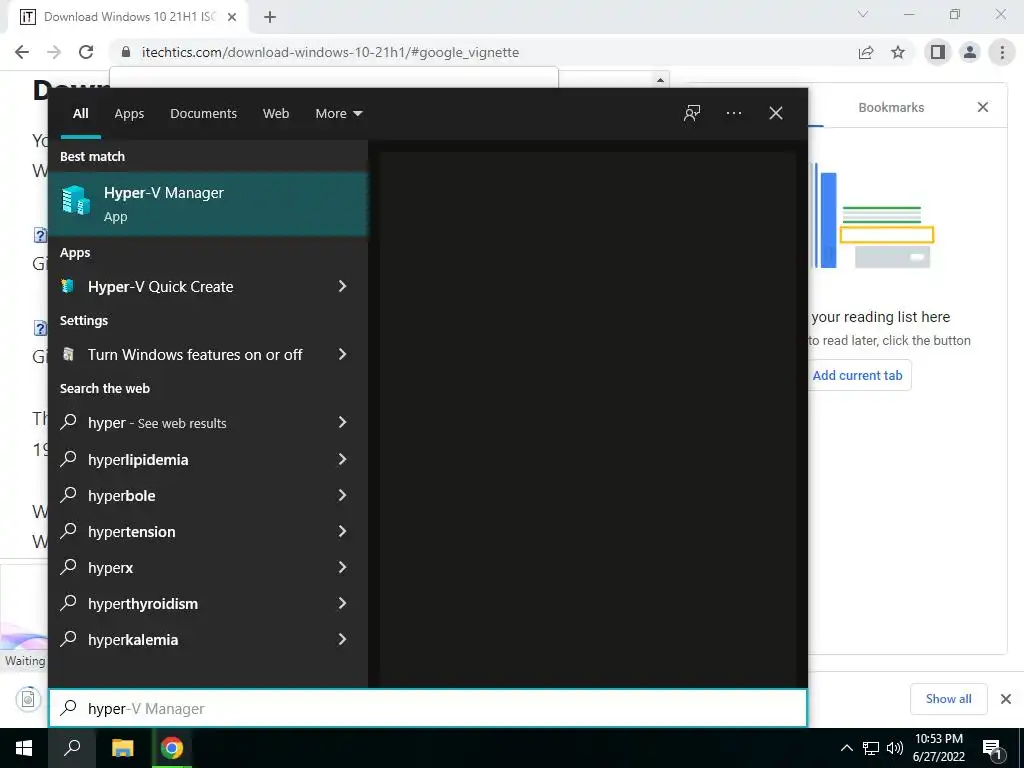This screenshot has height=768, width=1024.
Task: Switch to Chrome on the taskbar
Action: [172, 748]
